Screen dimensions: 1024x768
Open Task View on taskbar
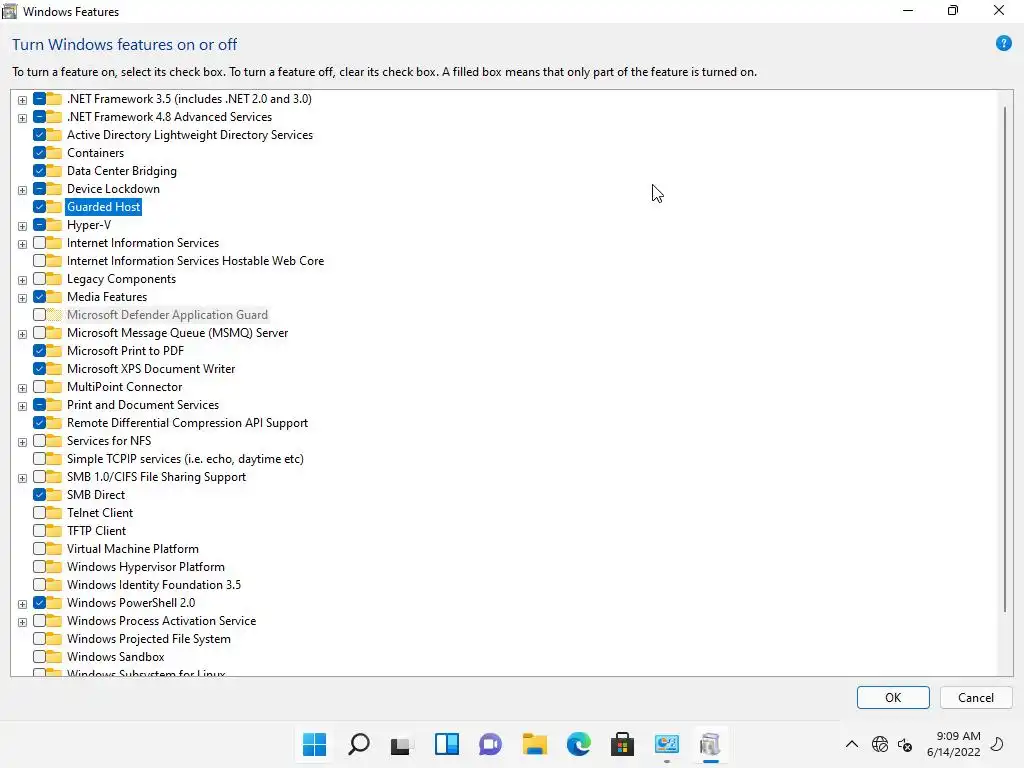(402, 744)
